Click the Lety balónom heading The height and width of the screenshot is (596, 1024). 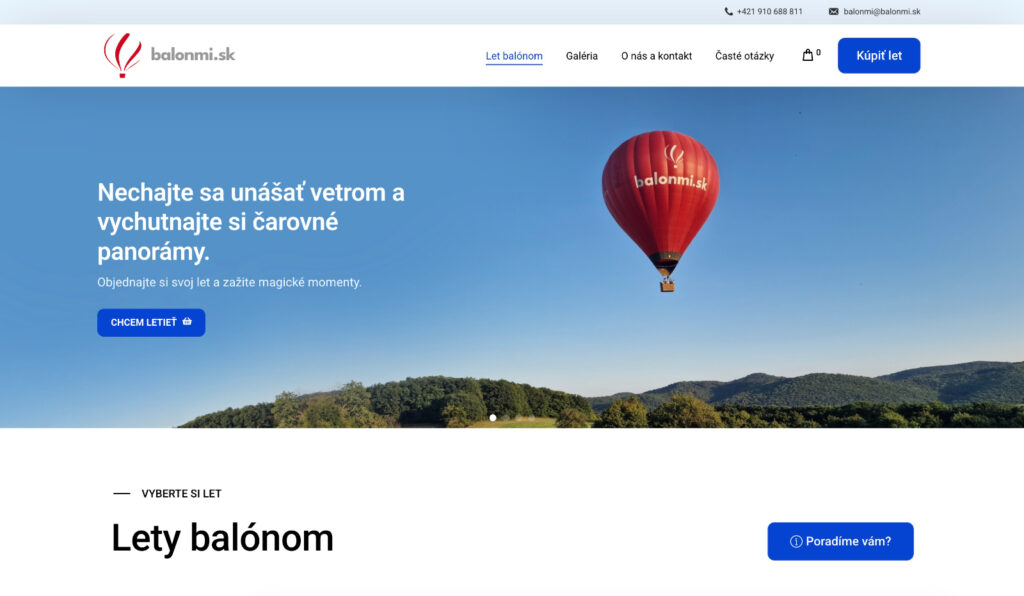(x=223, y=539)
